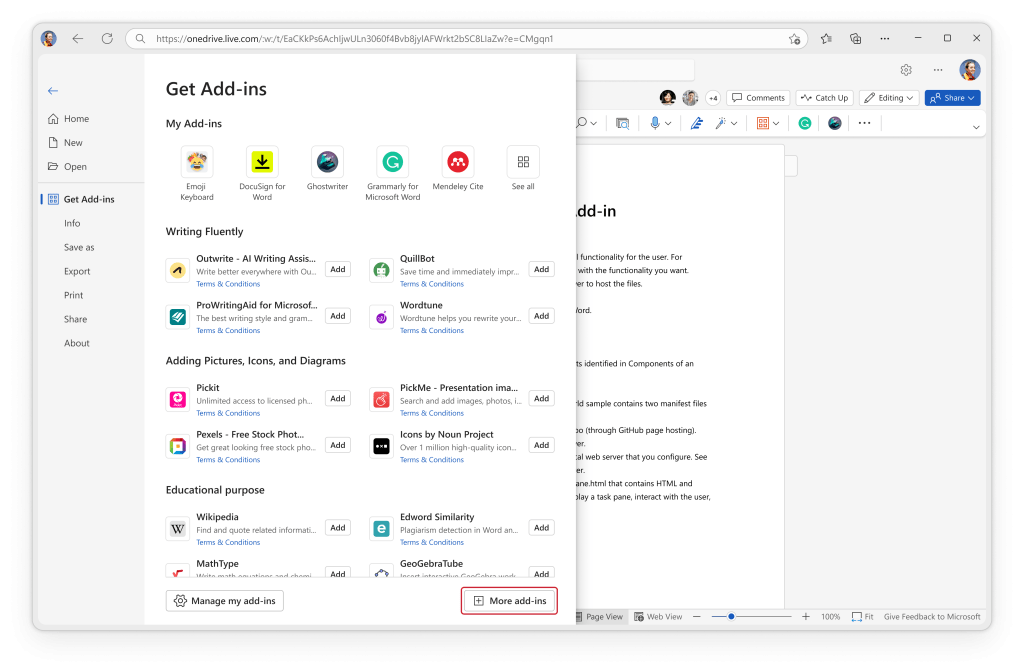Open the Comments pane button
Viewport: 1024px width, 672px height.
coord(758,98)
